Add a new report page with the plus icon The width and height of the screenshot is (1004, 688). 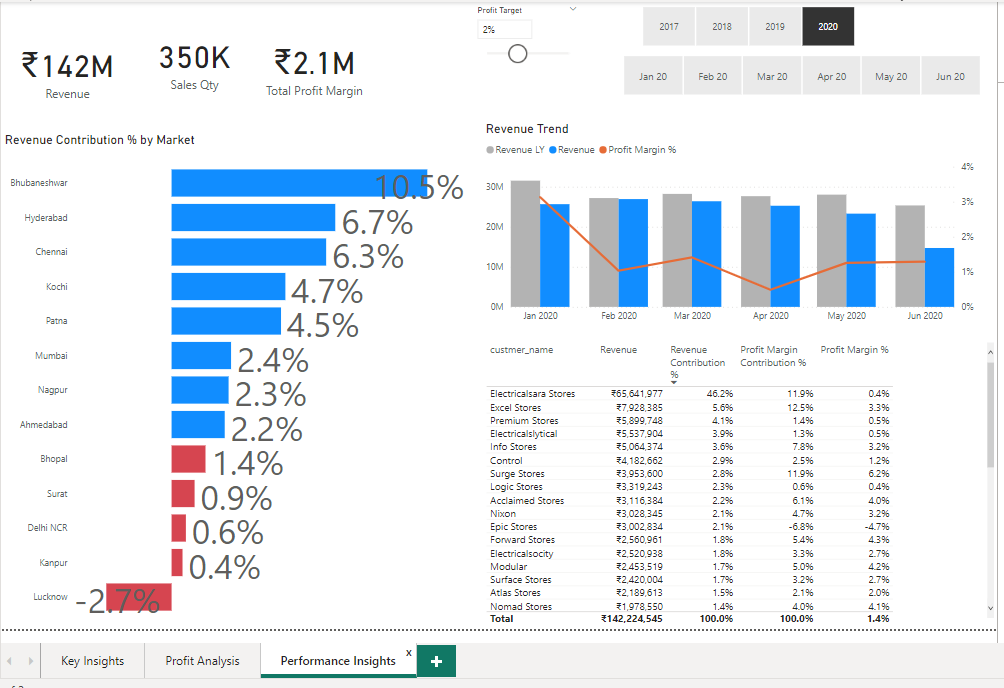pyautogui.click(x=435, y=661)
